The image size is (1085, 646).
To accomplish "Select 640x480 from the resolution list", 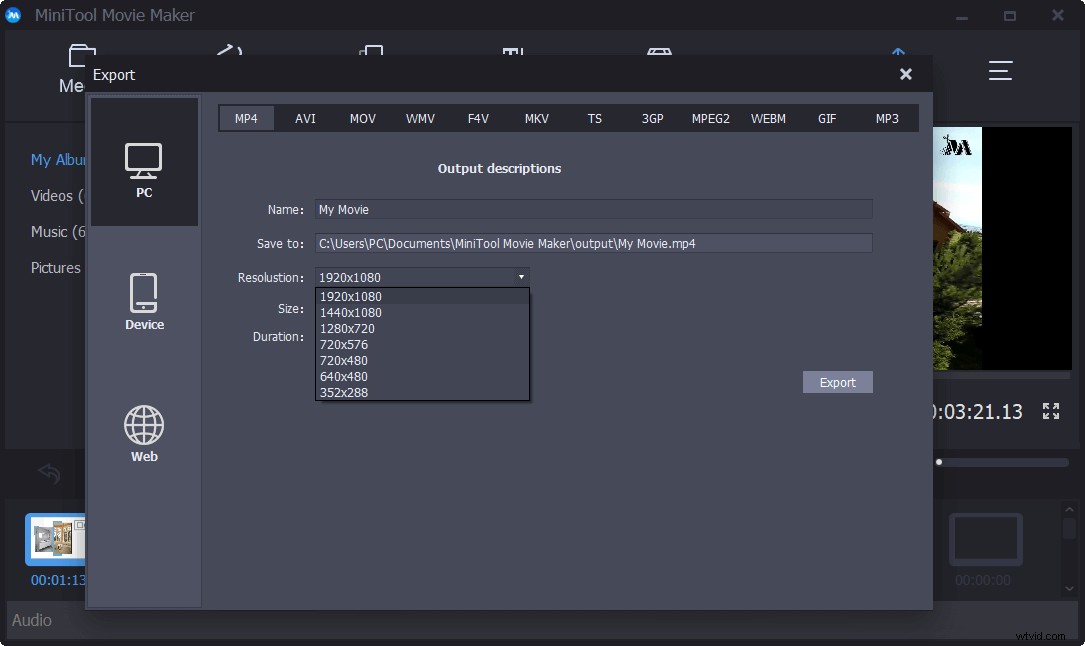I will coord(344,376).
